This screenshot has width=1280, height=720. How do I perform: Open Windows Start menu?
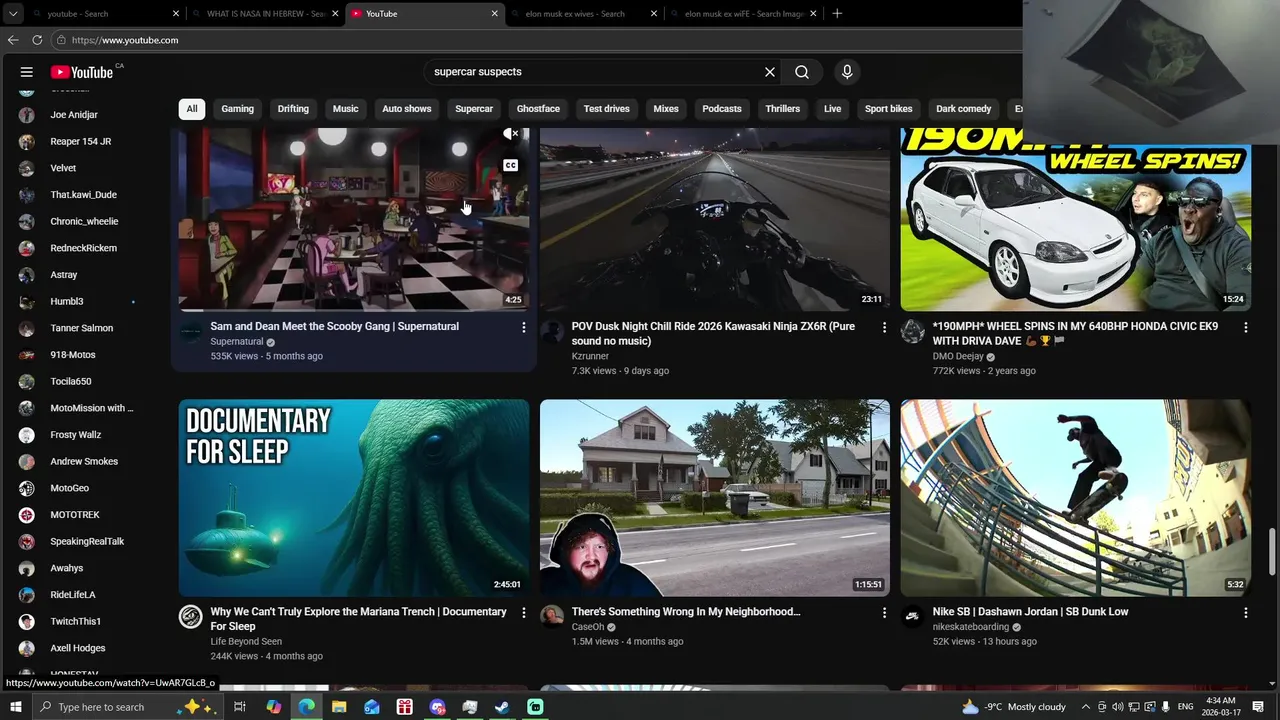point(16,707)
